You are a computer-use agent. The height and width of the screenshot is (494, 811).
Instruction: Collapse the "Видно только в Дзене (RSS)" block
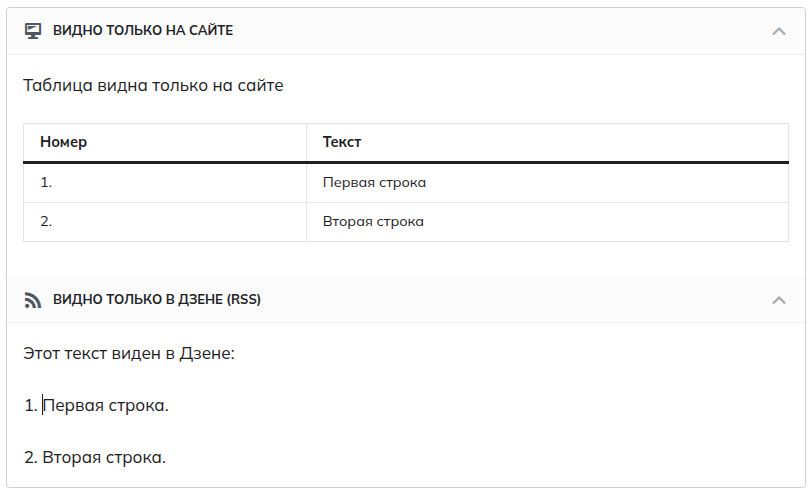click(x=779, y=299)
